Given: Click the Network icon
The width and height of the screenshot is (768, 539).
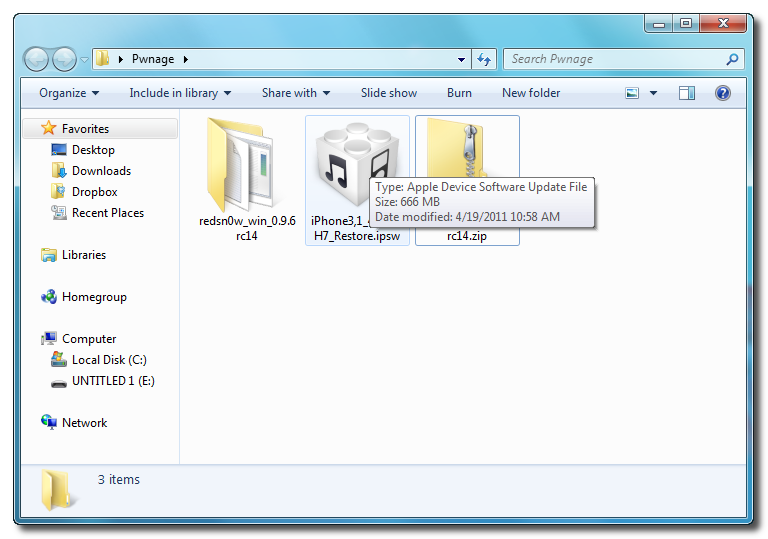Looking at the screenshot, I should click(48, 422).
